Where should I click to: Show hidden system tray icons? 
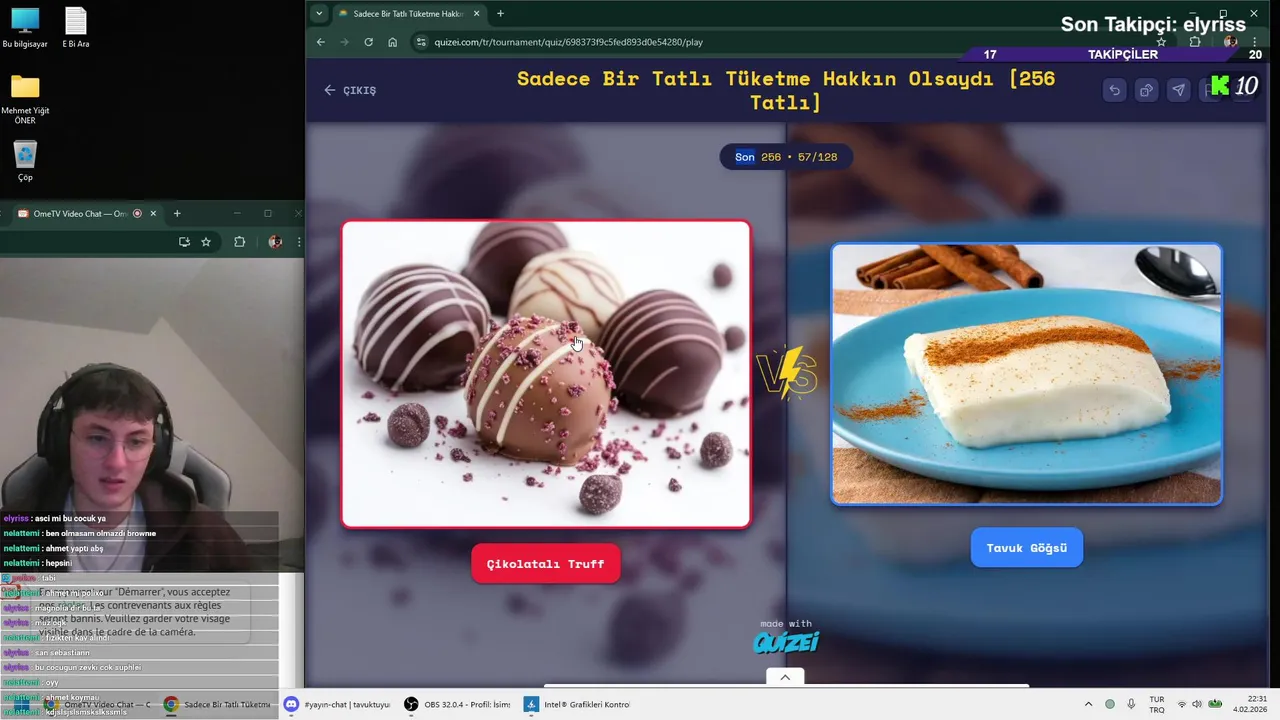click(1089, 704)
